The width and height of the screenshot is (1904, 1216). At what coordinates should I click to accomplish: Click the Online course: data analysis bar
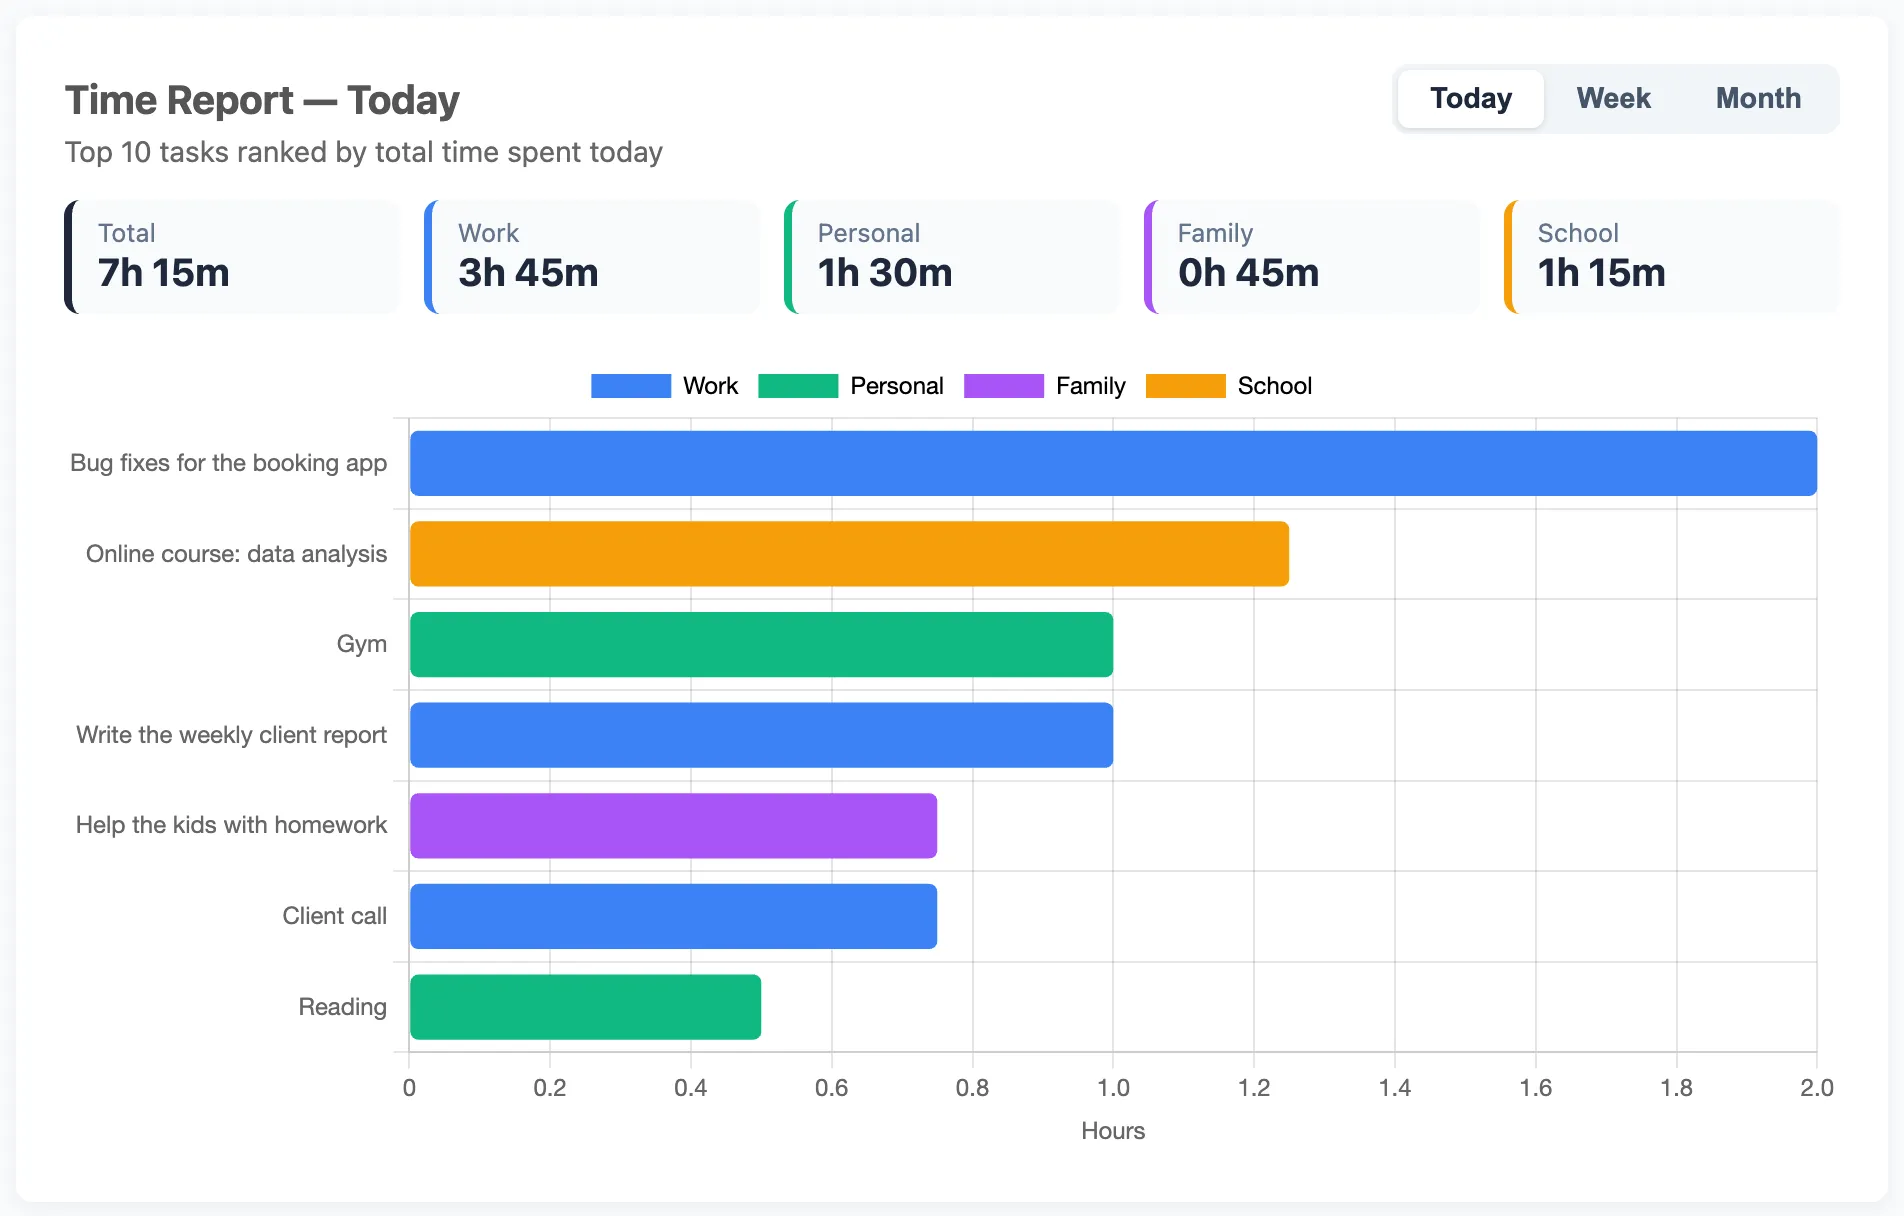[849, 554]
